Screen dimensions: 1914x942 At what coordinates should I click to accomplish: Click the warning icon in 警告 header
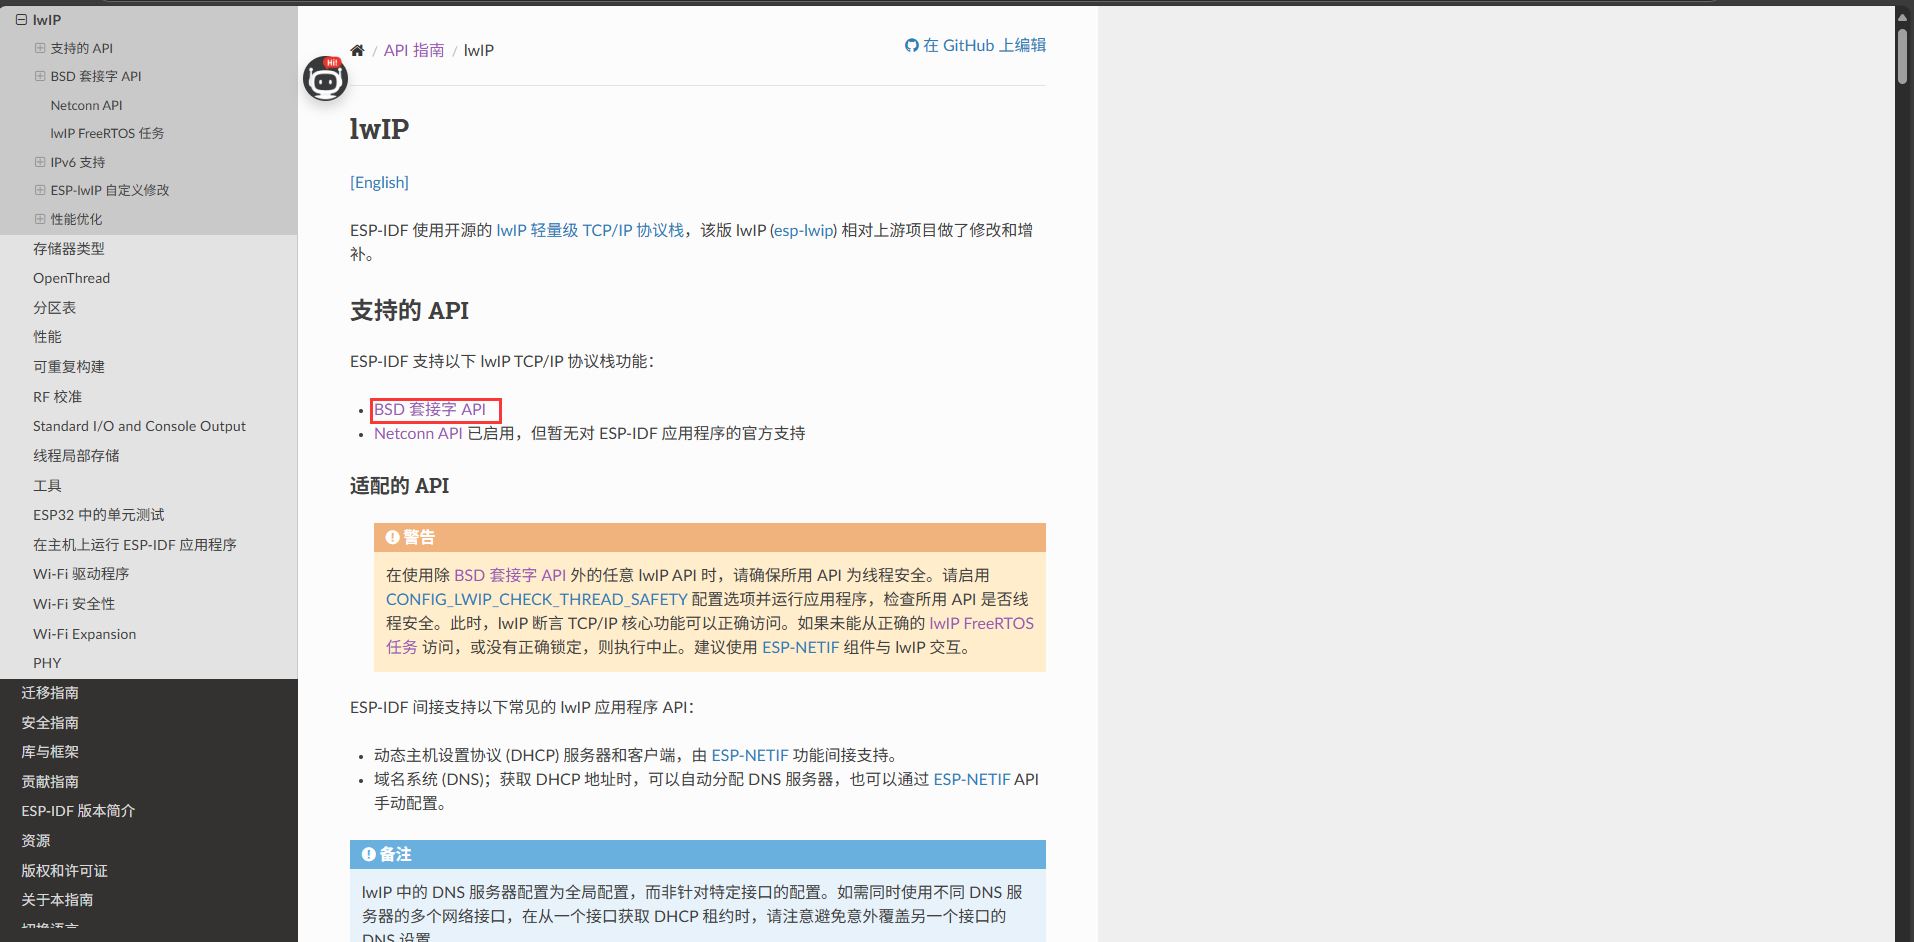[392, 537]
